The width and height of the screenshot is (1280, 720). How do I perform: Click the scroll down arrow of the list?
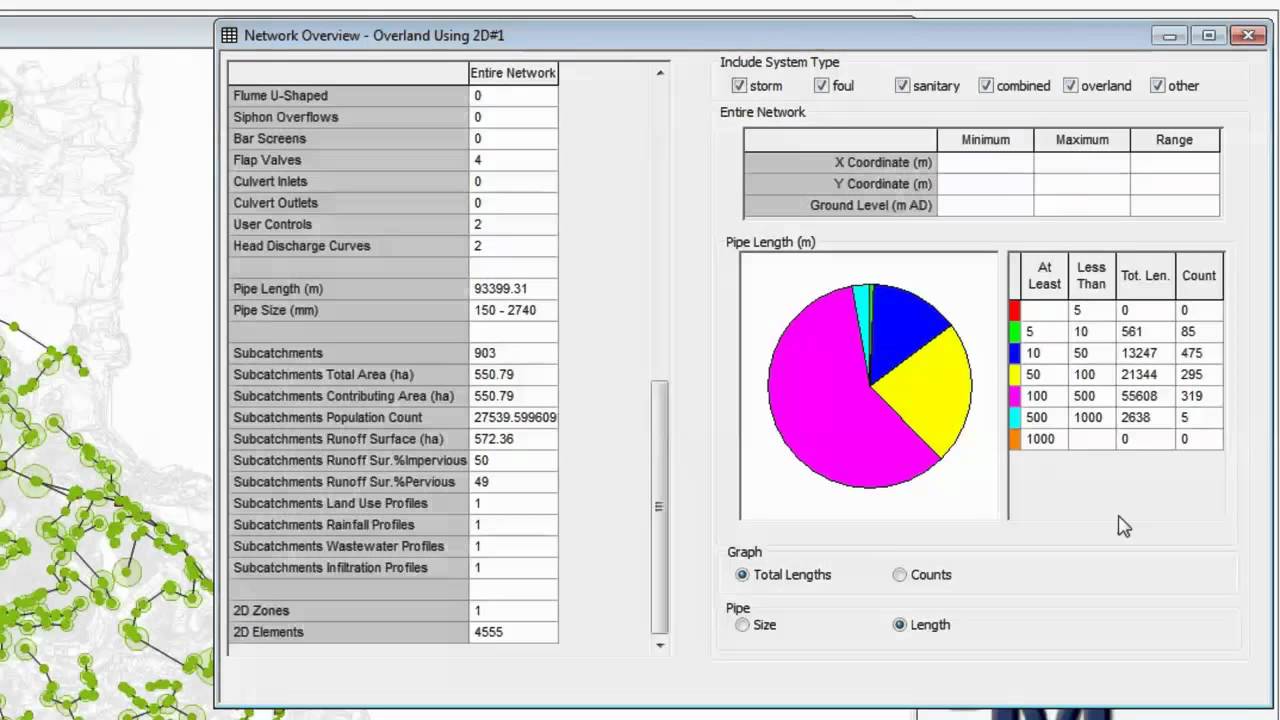(x=660, y=645)
